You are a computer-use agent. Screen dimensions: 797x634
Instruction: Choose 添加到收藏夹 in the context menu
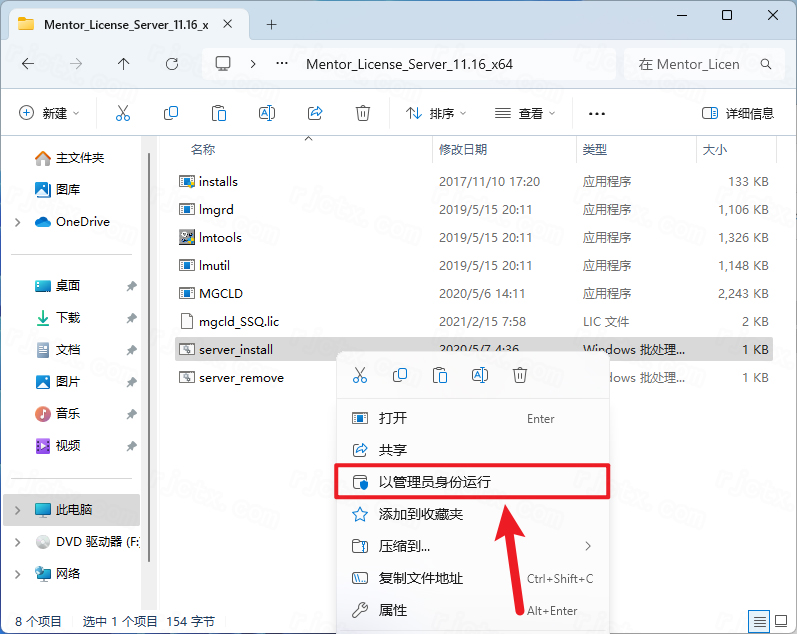tap(472, 514)
